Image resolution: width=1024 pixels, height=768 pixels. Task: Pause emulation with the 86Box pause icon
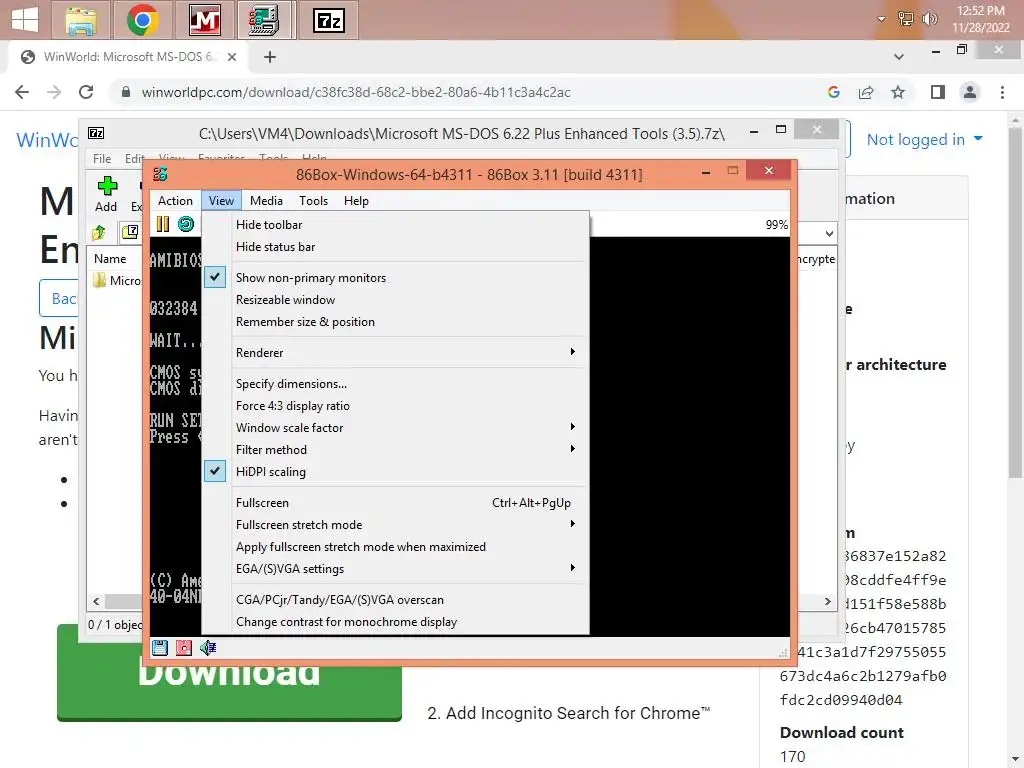point(163,225)
